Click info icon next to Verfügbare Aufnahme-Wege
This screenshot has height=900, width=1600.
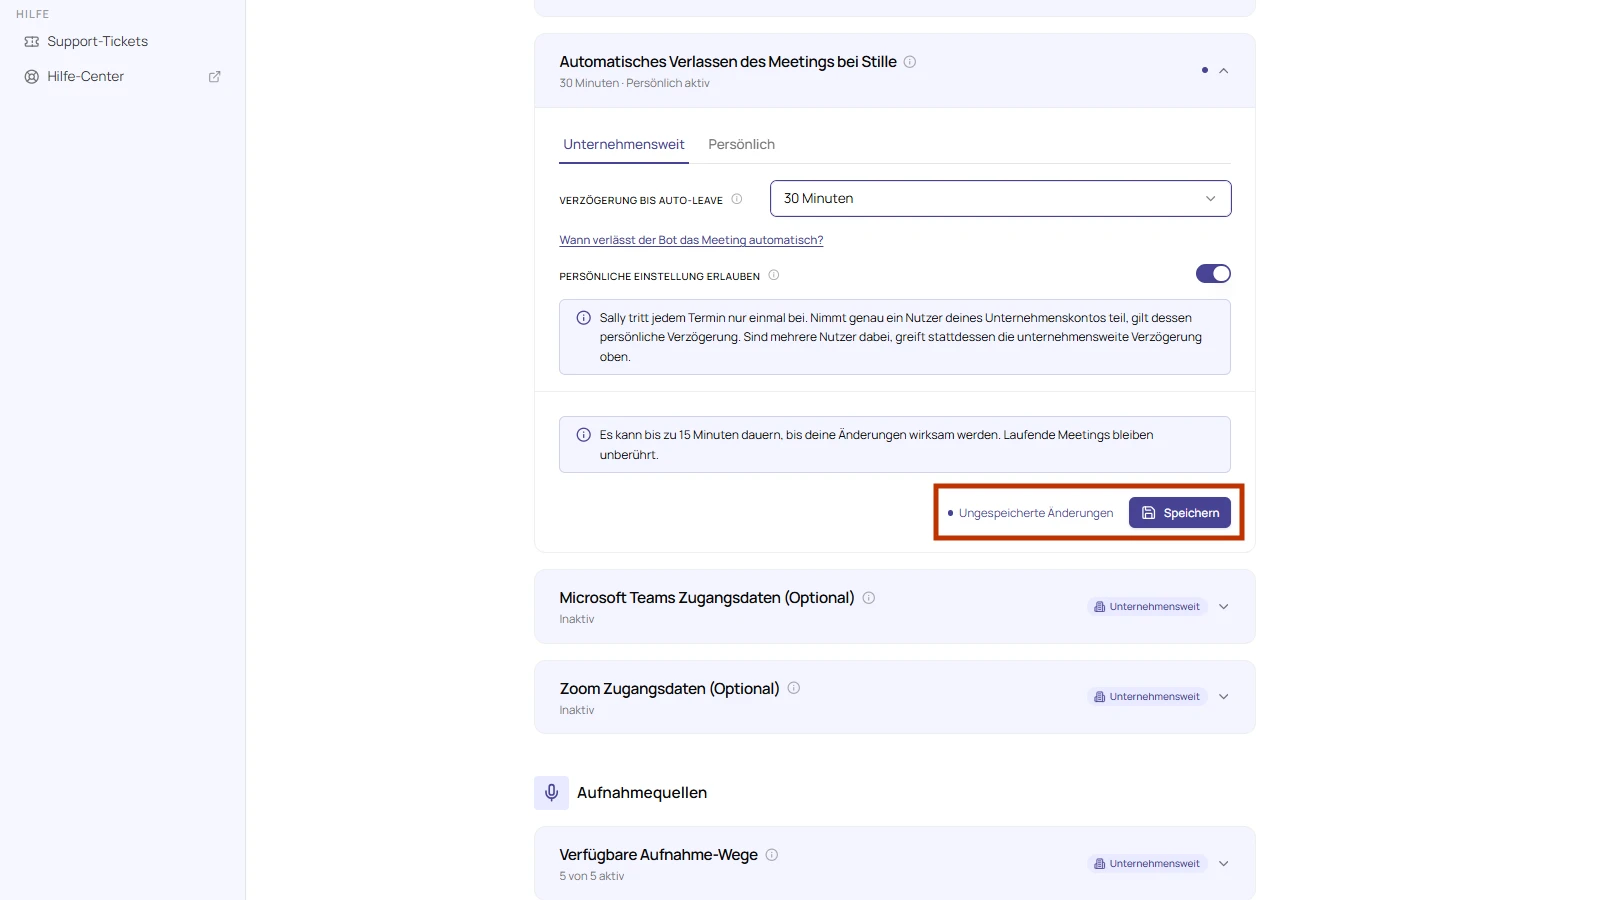coord(772,855)
